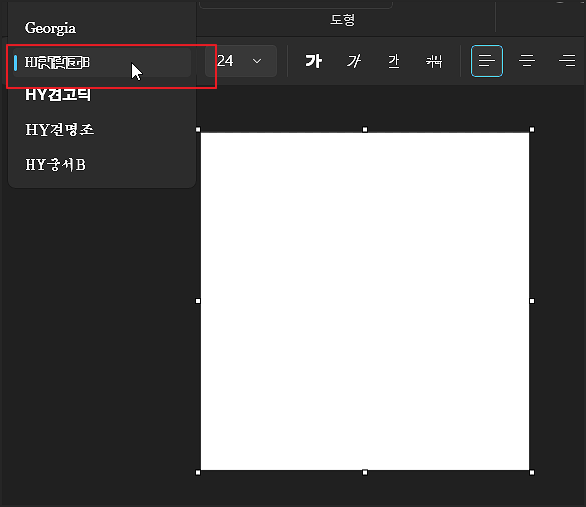Screen dimensions: 586x507
Task: Align text to the left
Action: coord(487,61)
